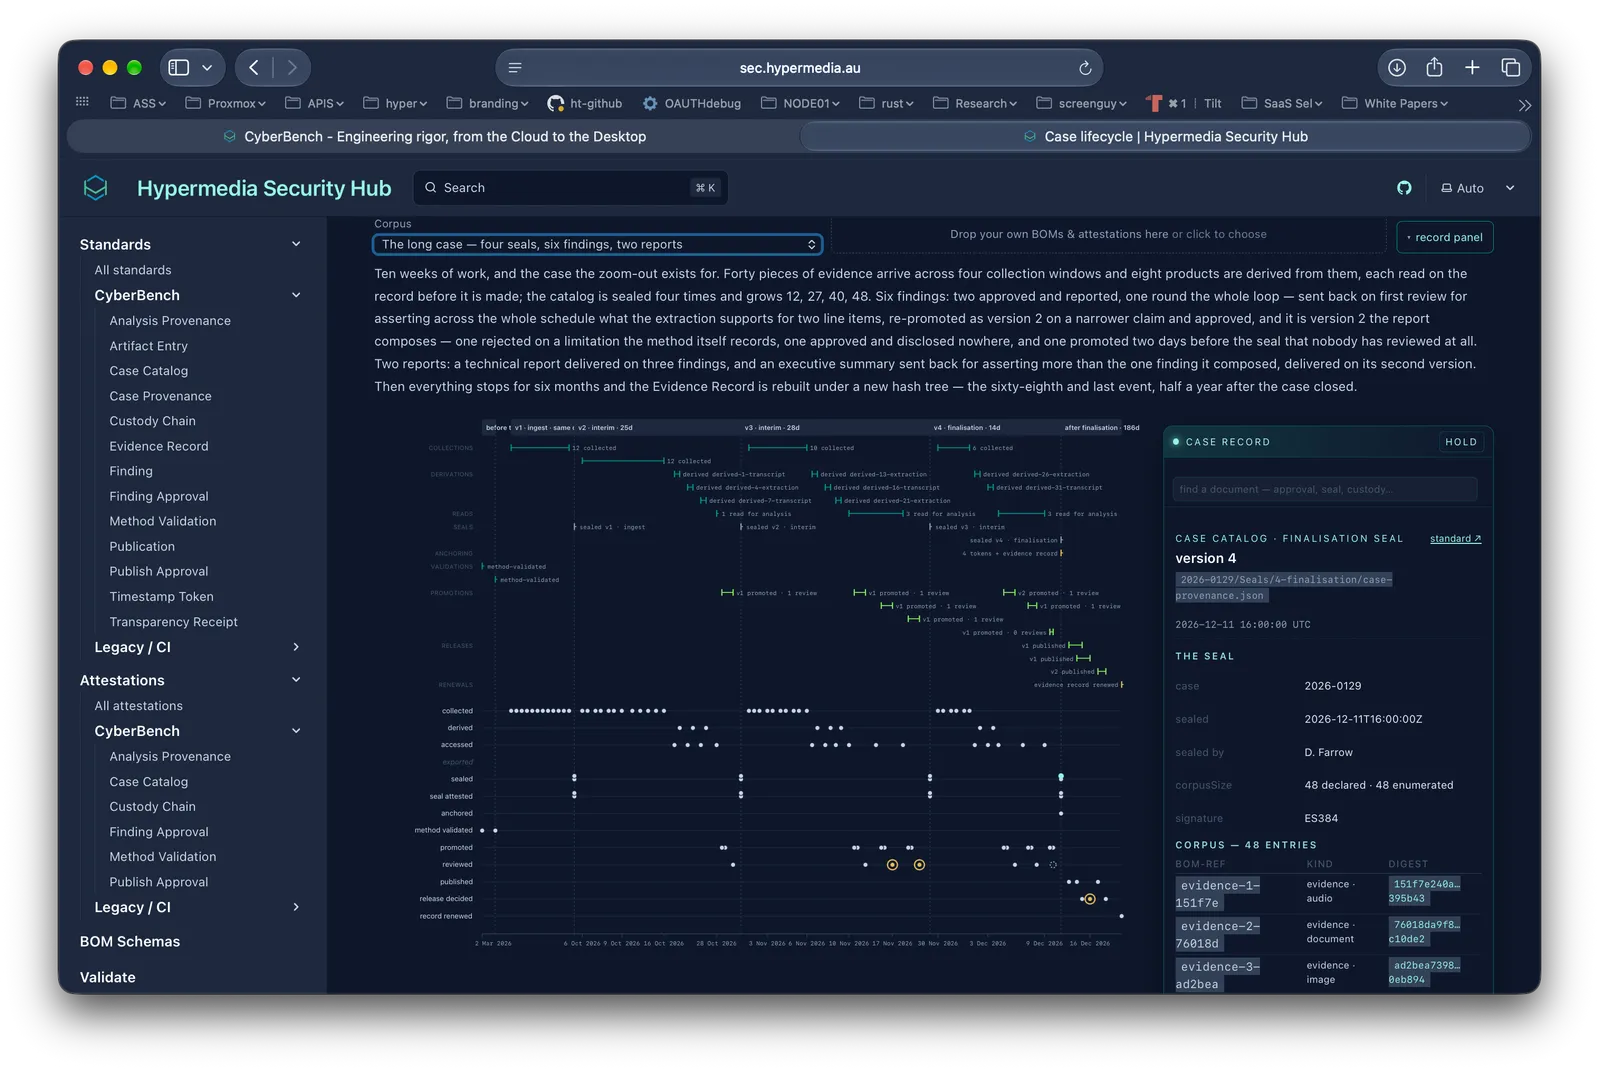Click the find a document input
Viewport: 1600px width, 1072px height.
[x=1325, y=489]
